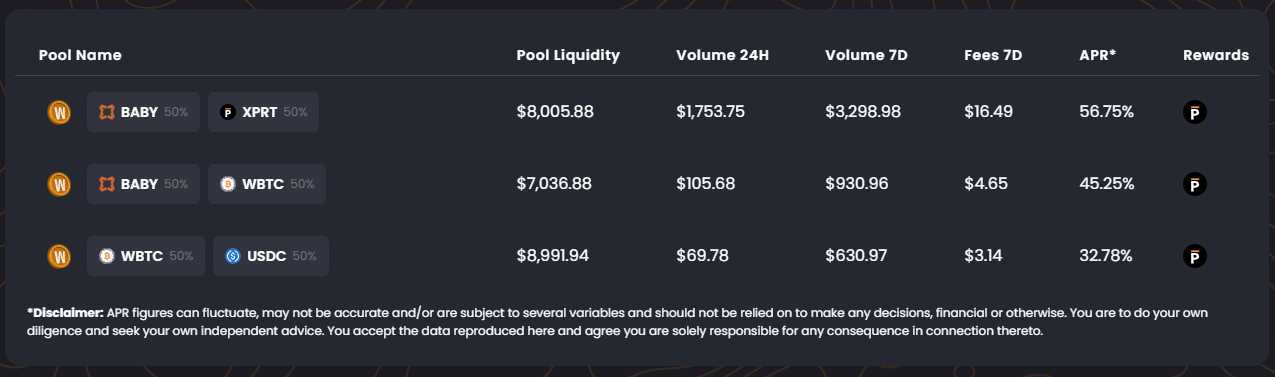Click the BABY 50% chip in the first row
This screenshot has width=1275, height=377.
pyautogui.click(x=143, y=112)
